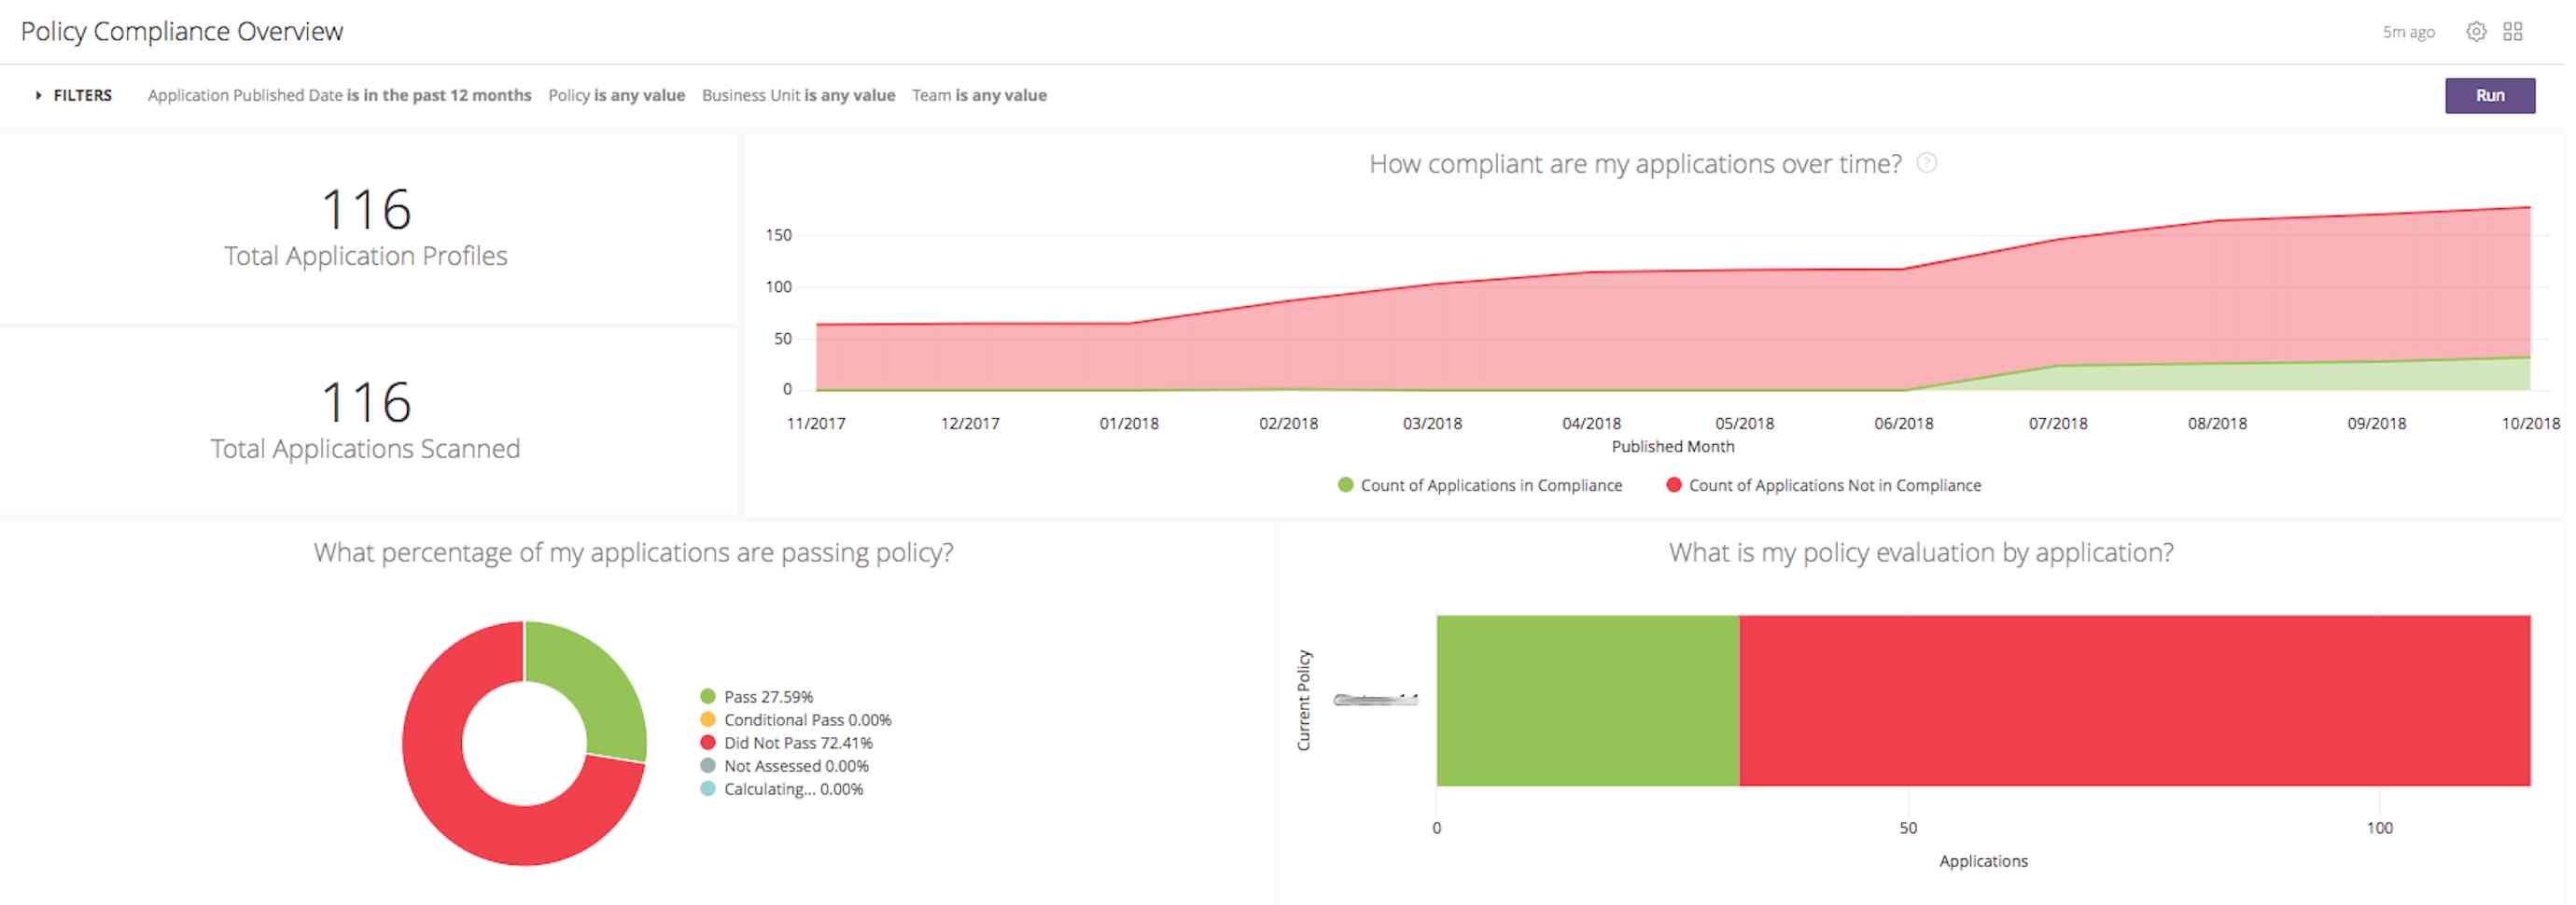Click the gray Not Assessed legend dot

click(x=708, y=766)
